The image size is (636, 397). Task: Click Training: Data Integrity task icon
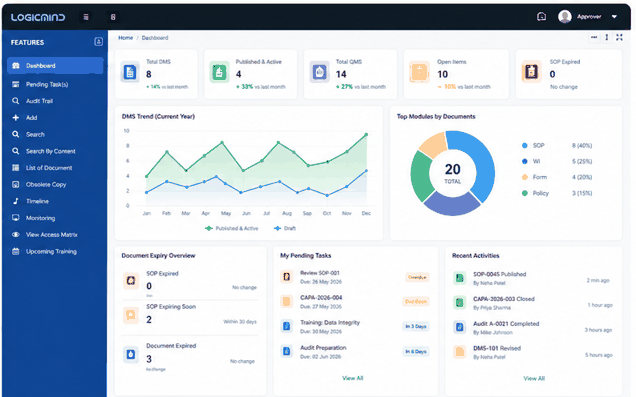click(x=286, y=326)
